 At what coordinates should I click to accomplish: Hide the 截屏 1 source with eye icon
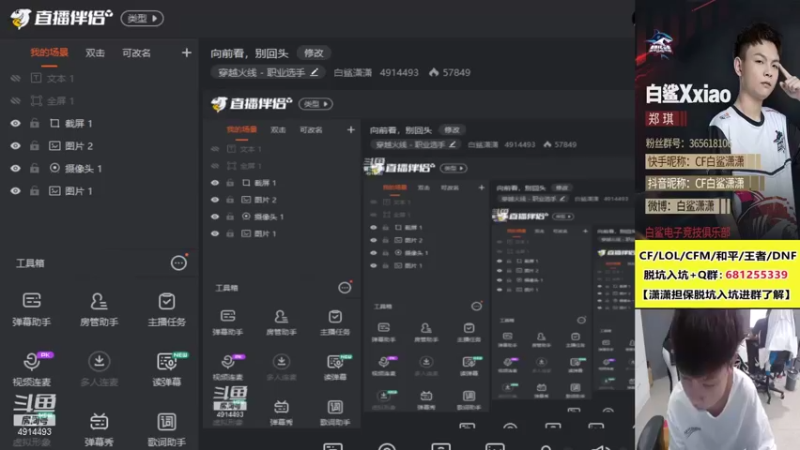tap(15, 123)
